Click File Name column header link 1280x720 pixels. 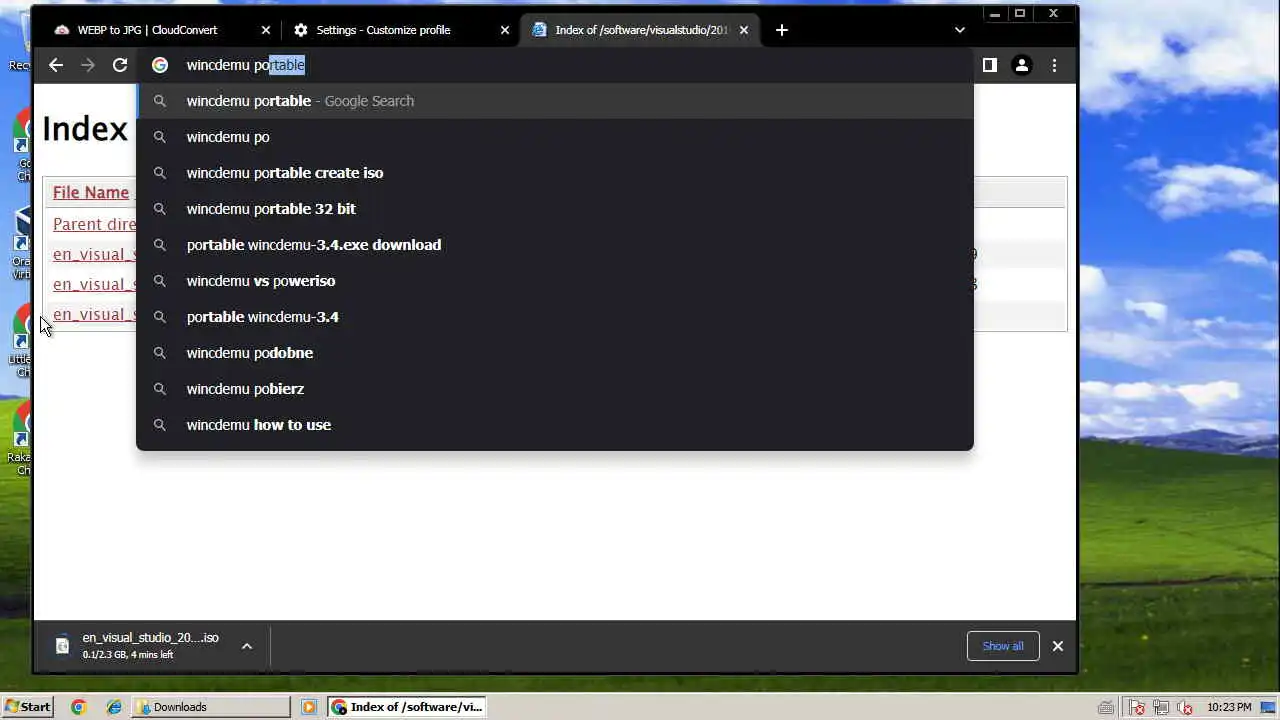pos(91,193)
